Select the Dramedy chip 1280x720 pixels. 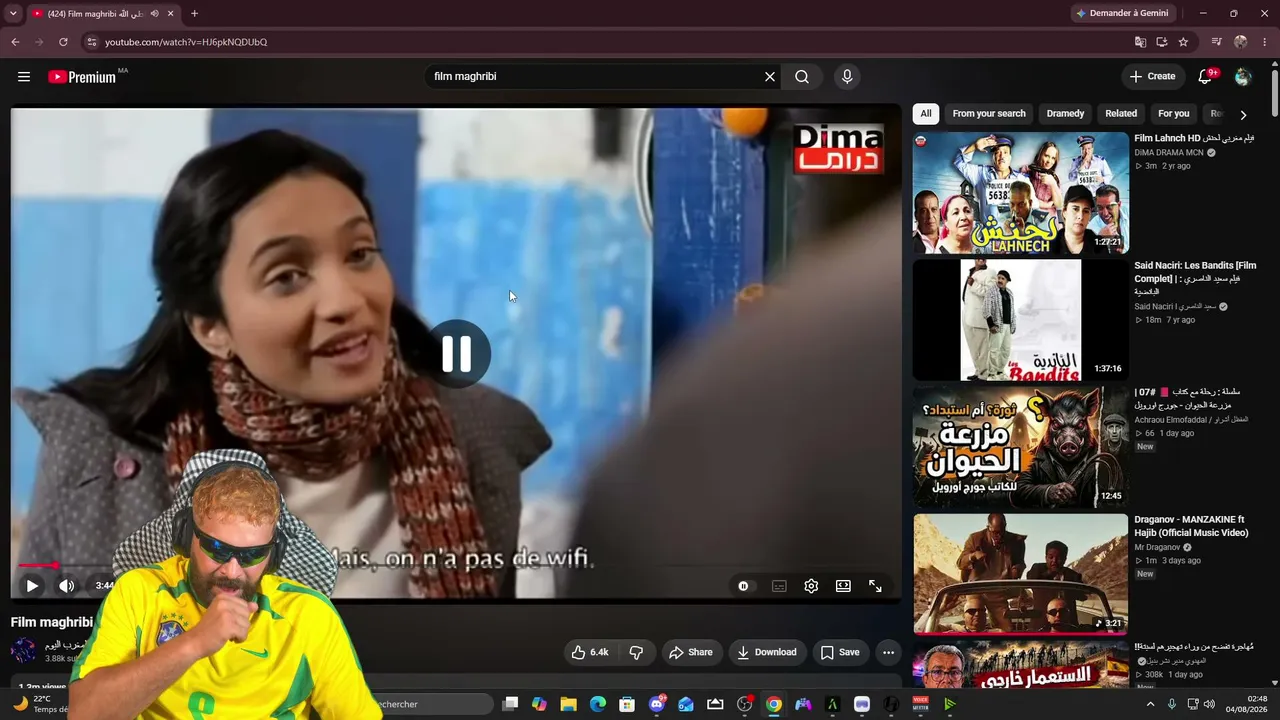point(1065,114)
